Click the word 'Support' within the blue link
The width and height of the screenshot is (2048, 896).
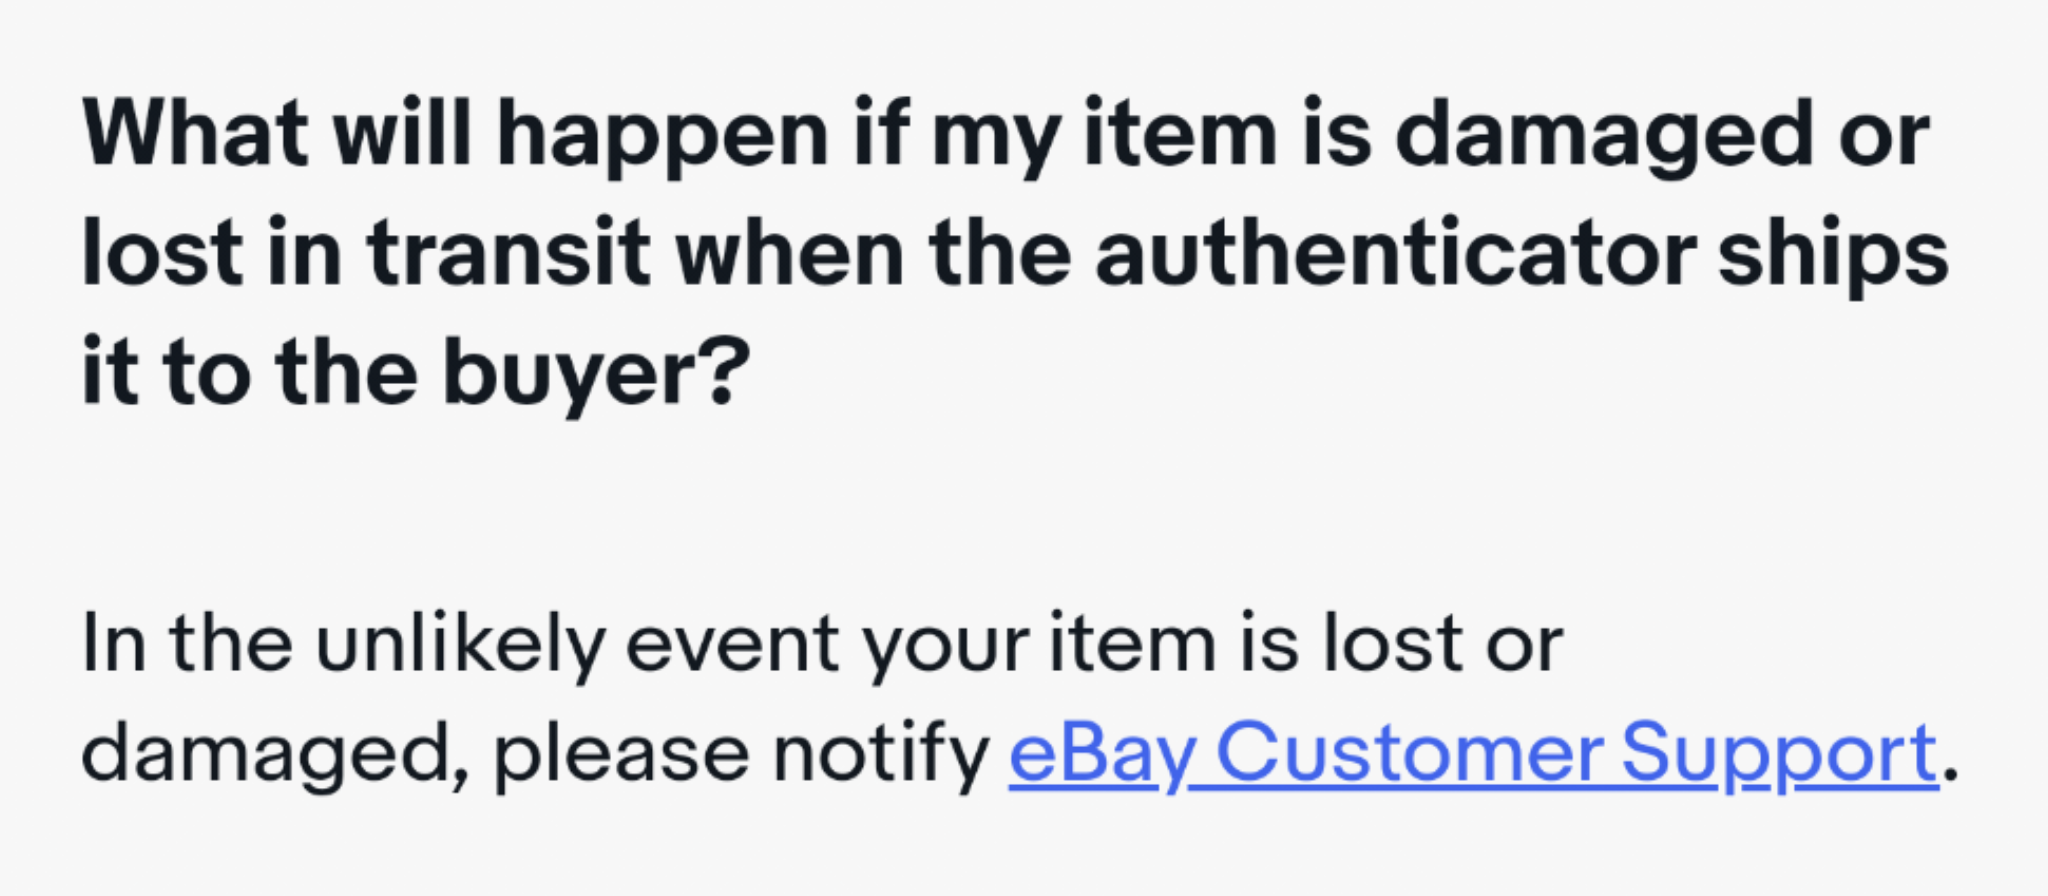click(1780, 756)
